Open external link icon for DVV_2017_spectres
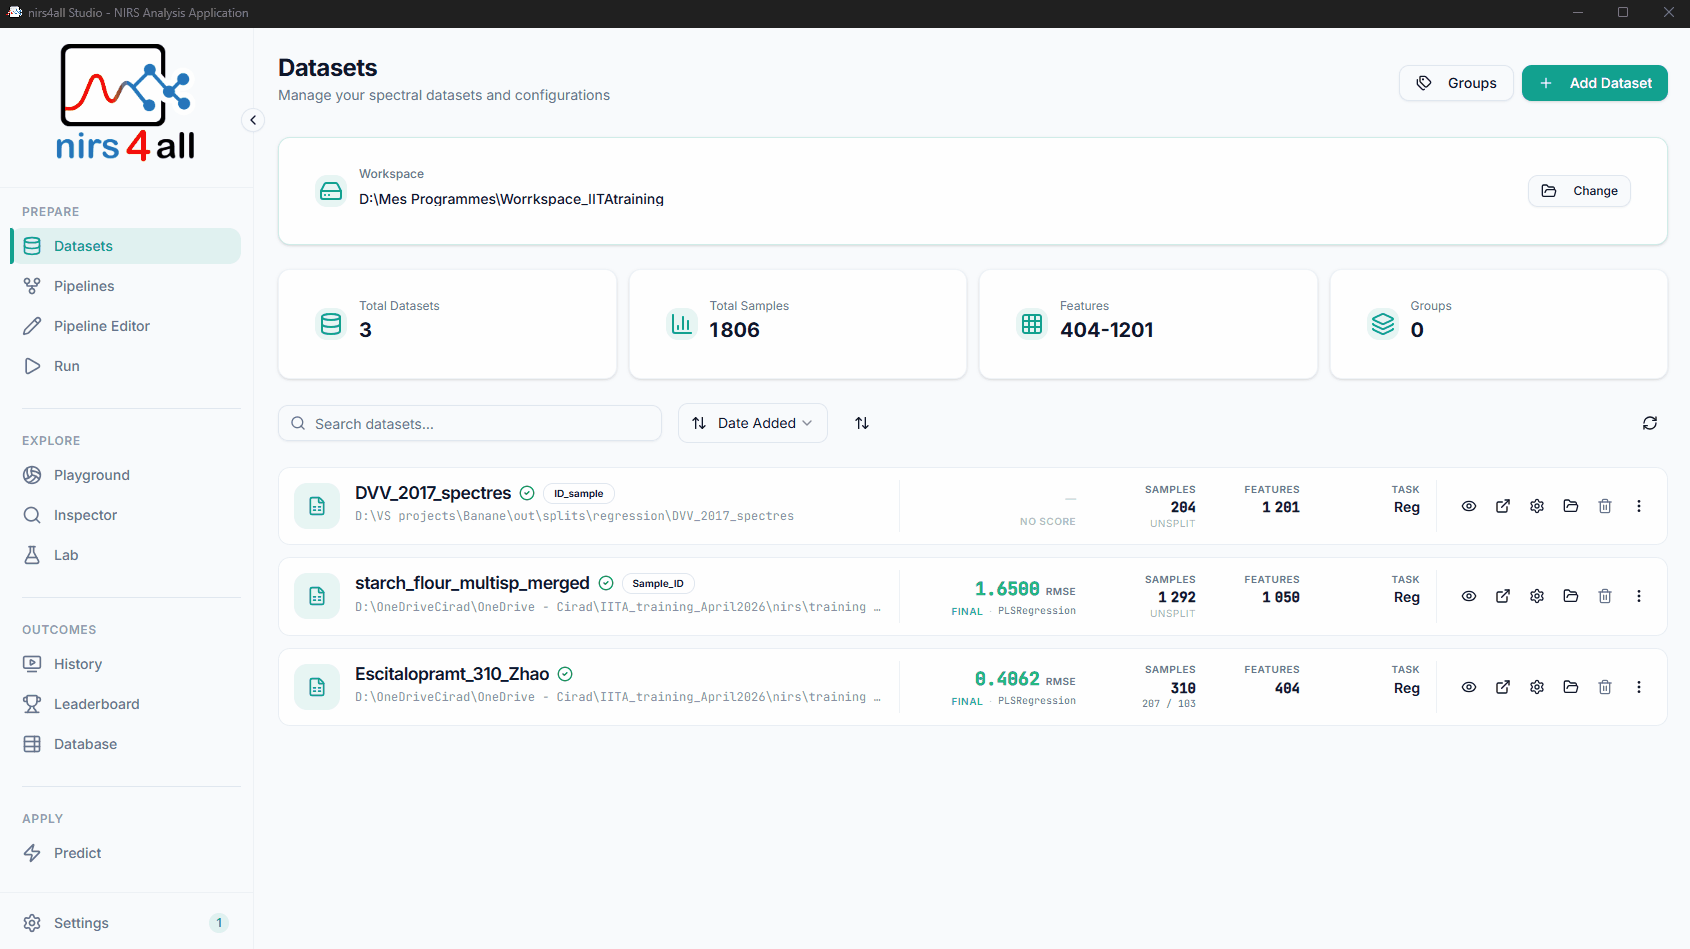Screen dimensions: 1690x949 [x=1503, y=506]
